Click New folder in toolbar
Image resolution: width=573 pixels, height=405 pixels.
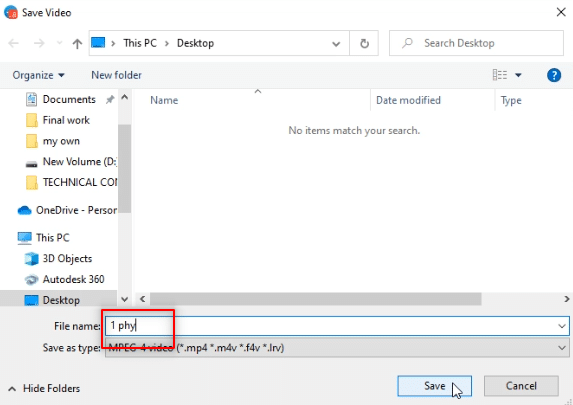[116, 75]
